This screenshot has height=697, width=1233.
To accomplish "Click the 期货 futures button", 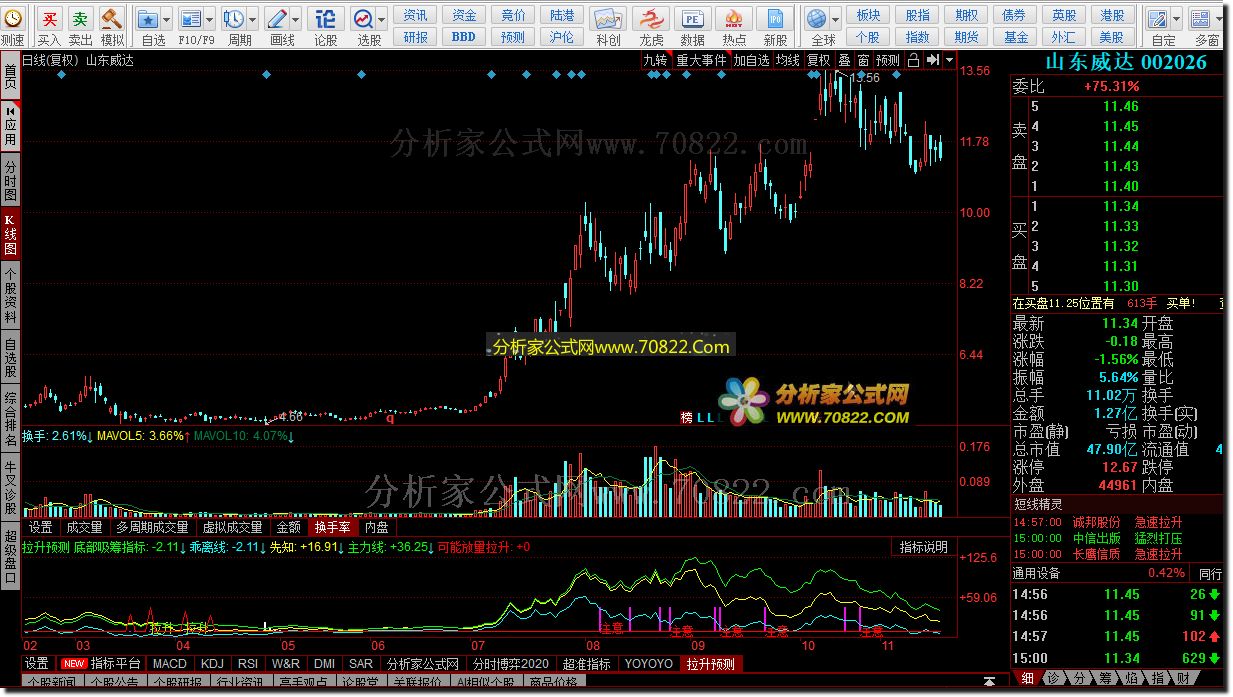I will (x=966, y=37).
